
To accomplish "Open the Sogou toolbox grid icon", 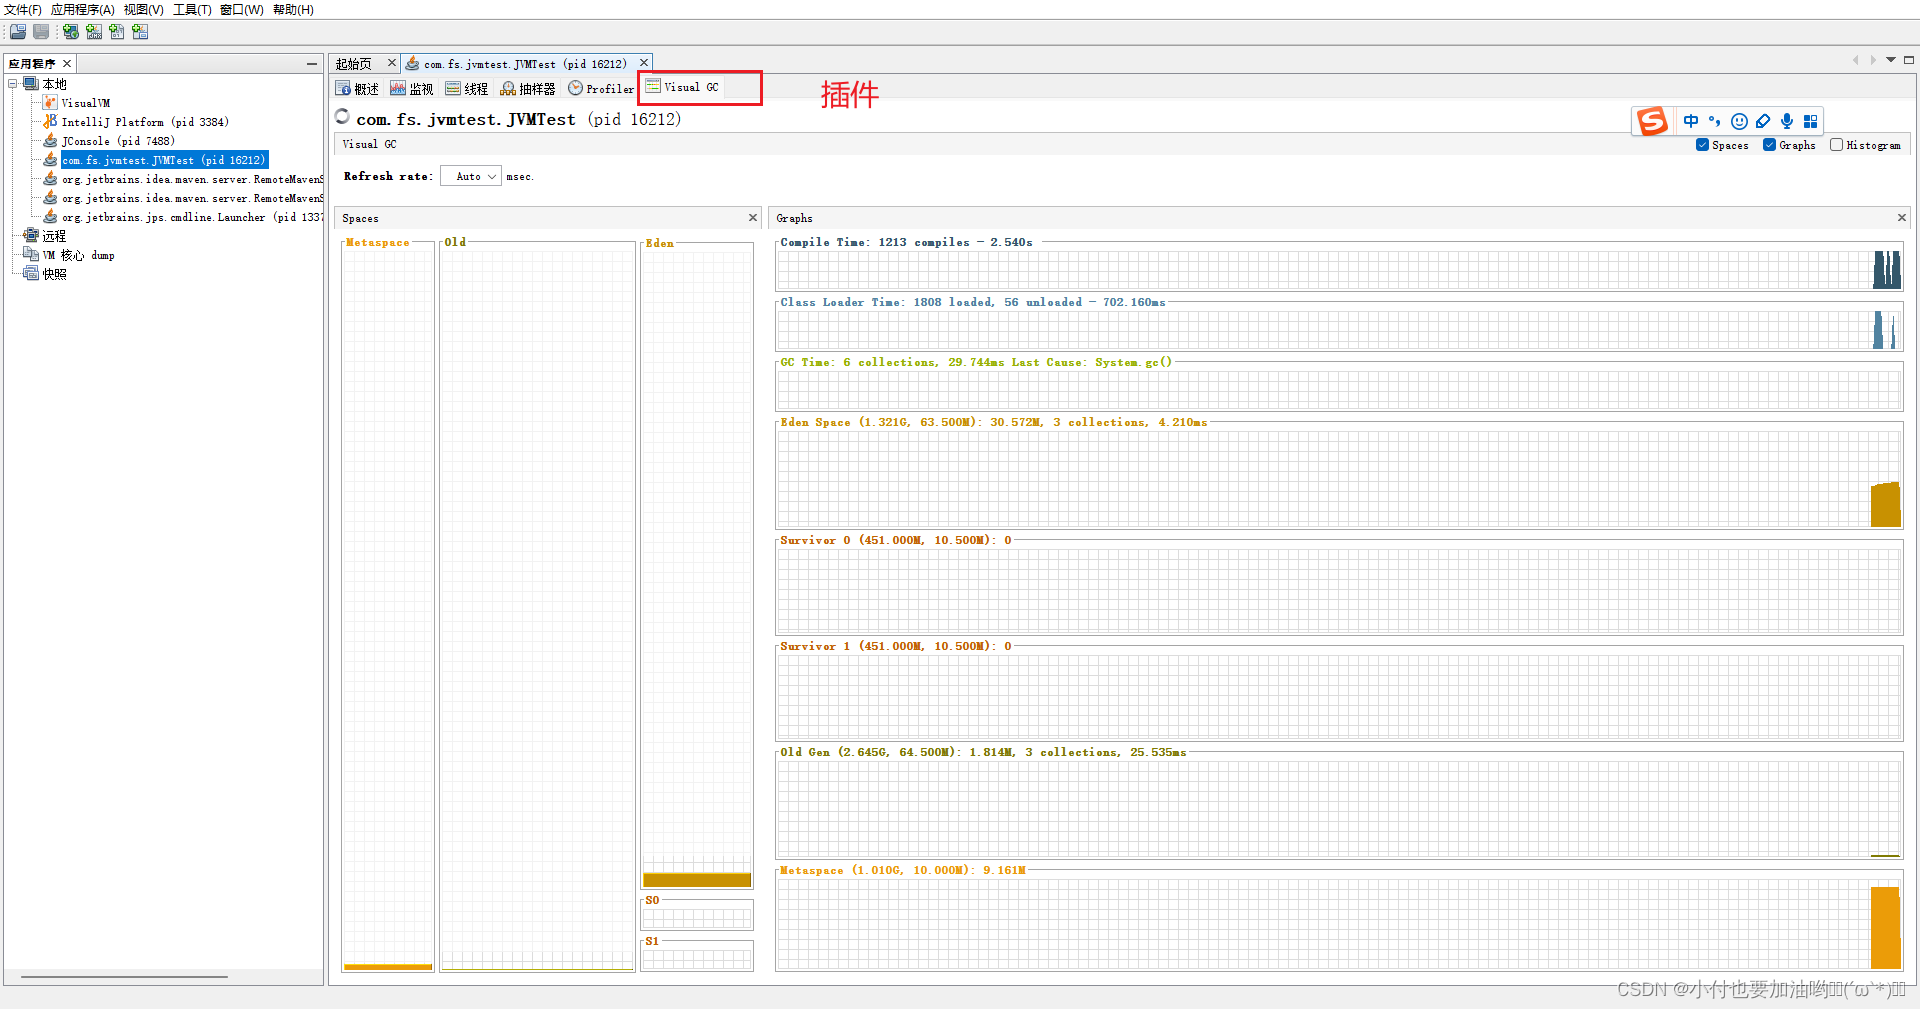I will [1810, 121].
